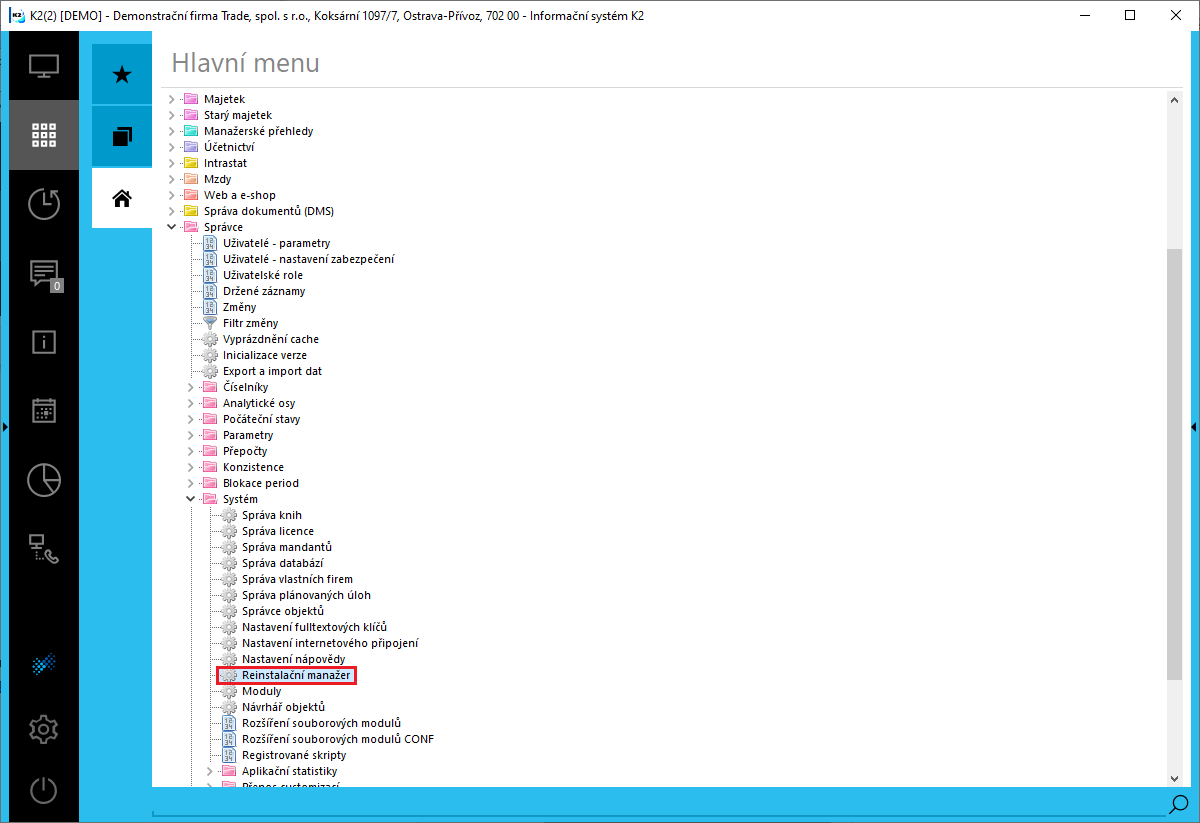Click the power icon in sidebar
The width and height of the screenshot is (1200, 823).
pos(43,790)
